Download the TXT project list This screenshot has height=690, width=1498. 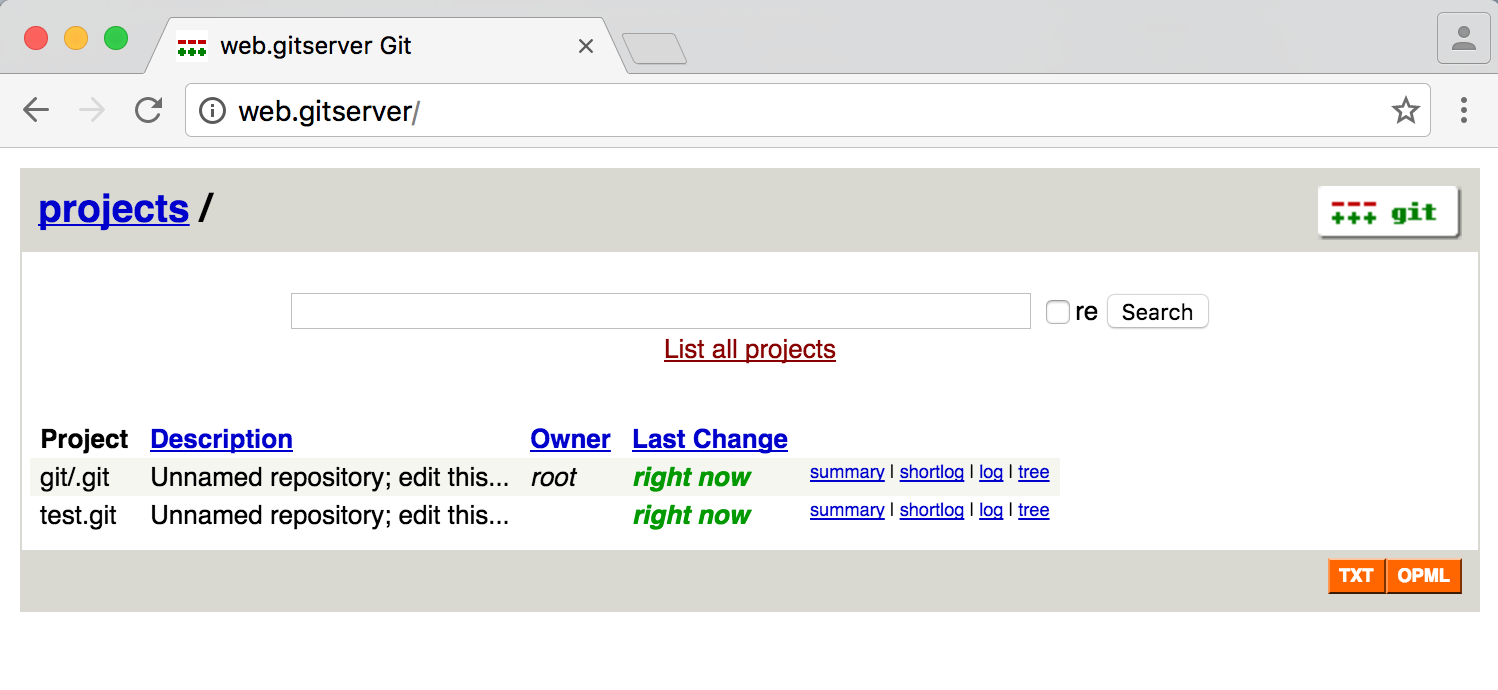click(x=1356, y=576)
